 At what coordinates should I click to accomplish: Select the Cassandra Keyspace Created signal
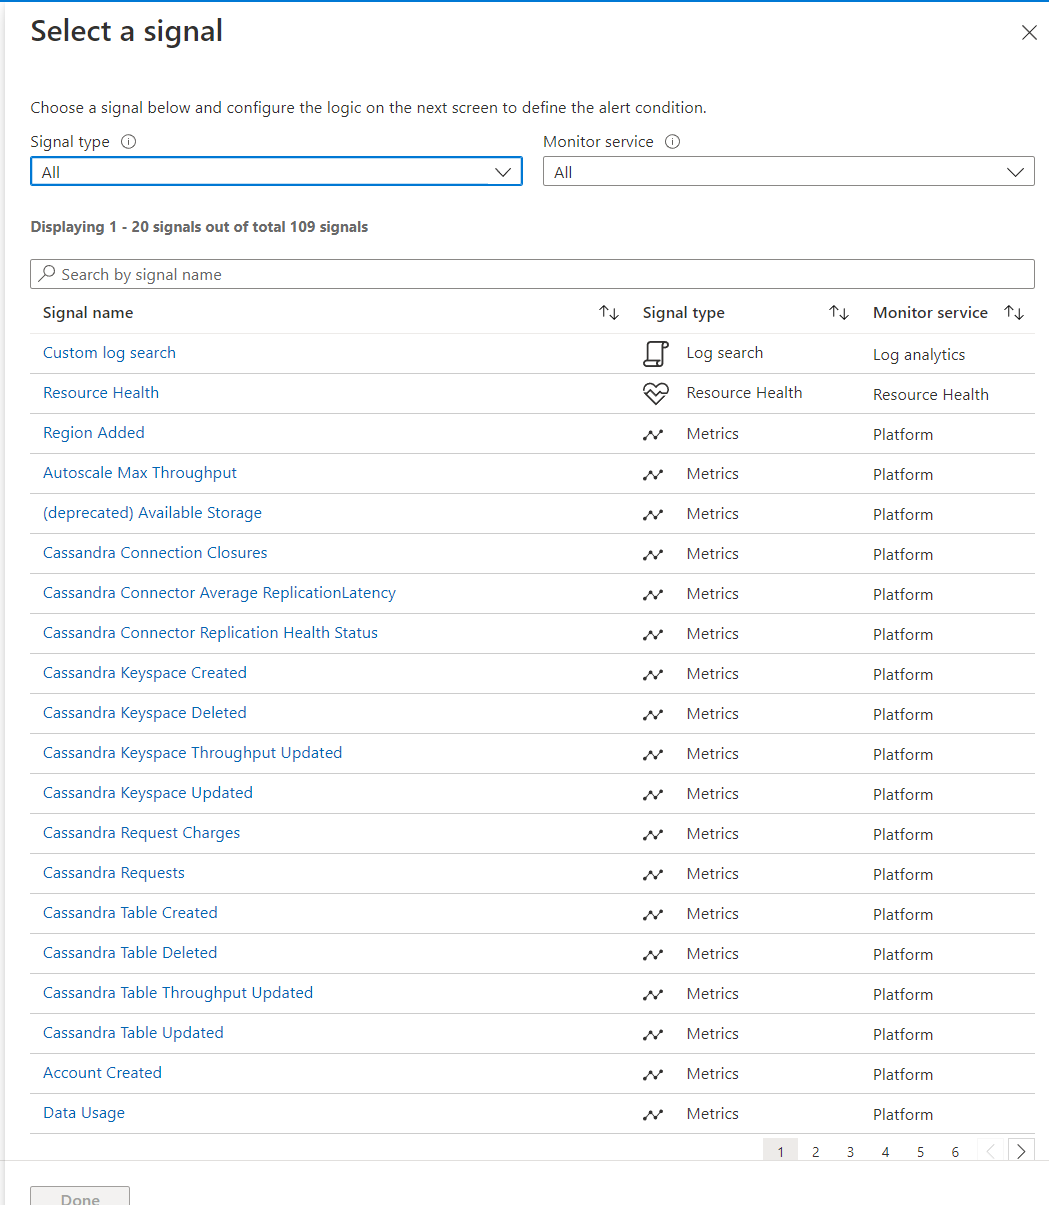pyautogui.click(x=144, y=672)
